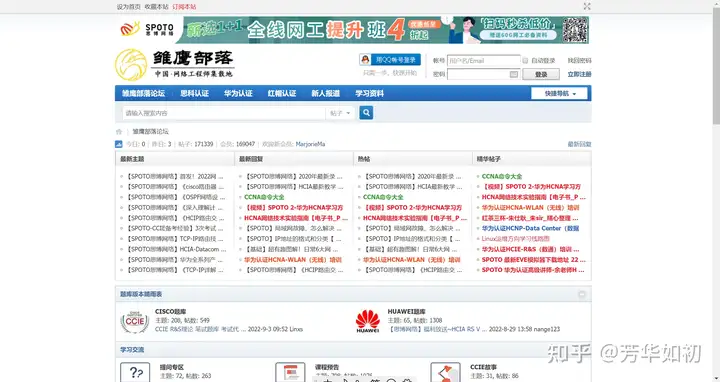Click the QQ penguin login icon
Screen dimensions: 720x382
[x=365, y=60]
